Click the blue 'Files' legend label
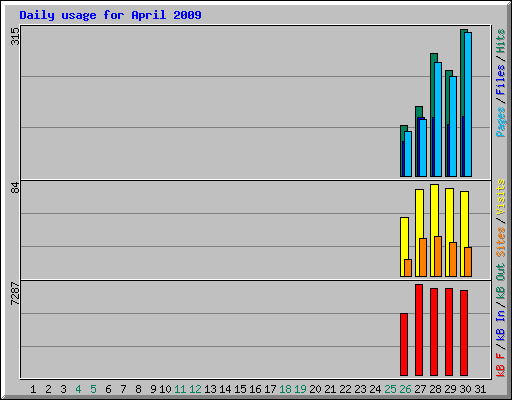Screen dimensions: 512x400 501,80
